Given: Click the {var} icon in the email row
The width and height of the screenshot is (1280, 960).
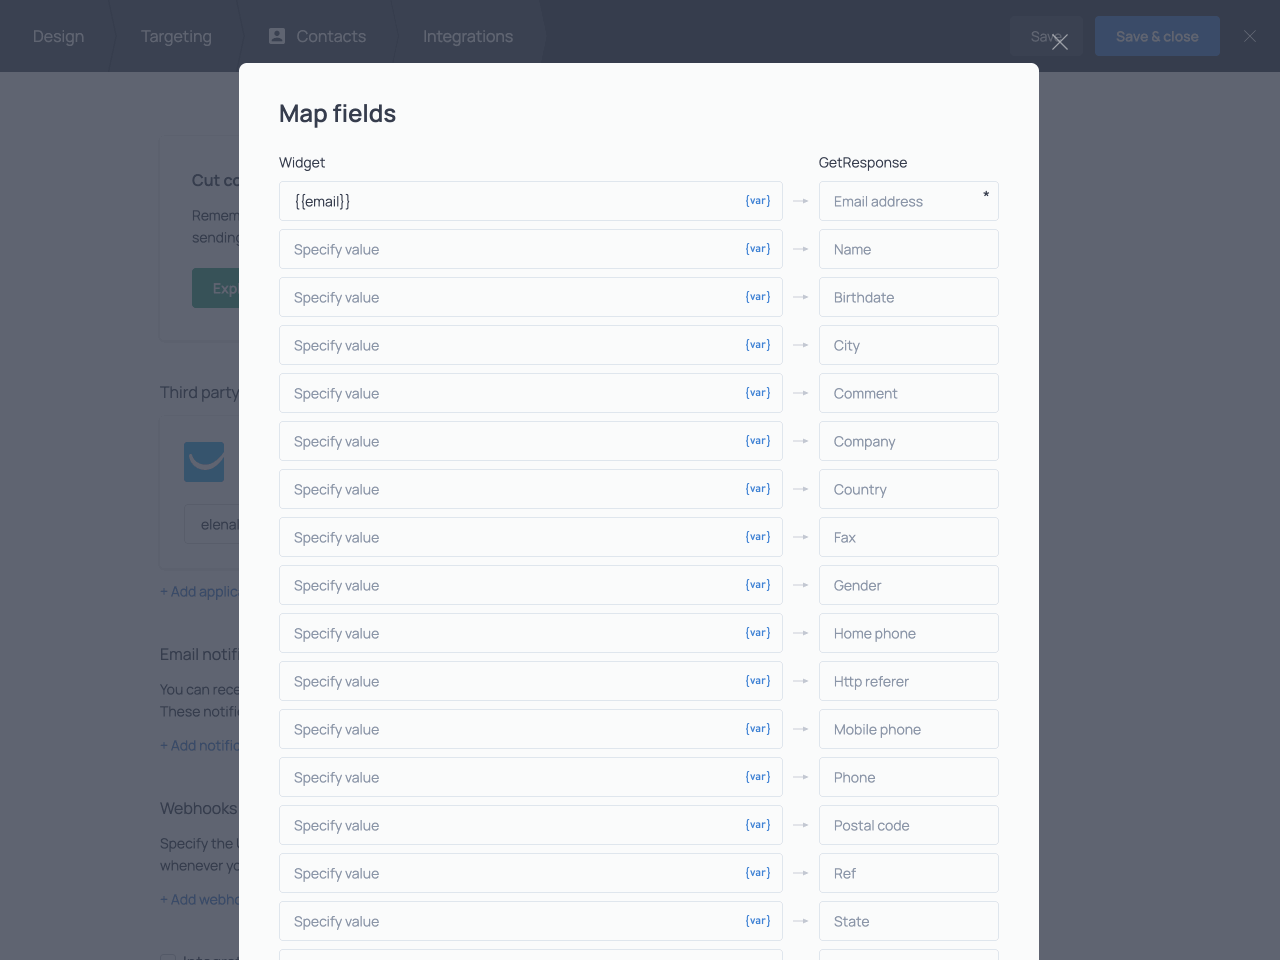Looking at the screenshot, I should [757, 201].
